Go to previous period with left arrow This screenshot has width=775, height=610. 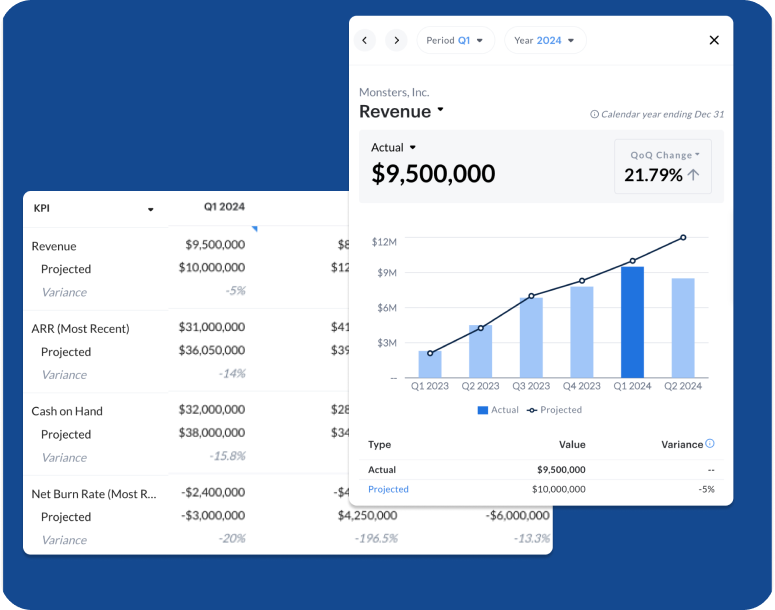pos(365,41)
